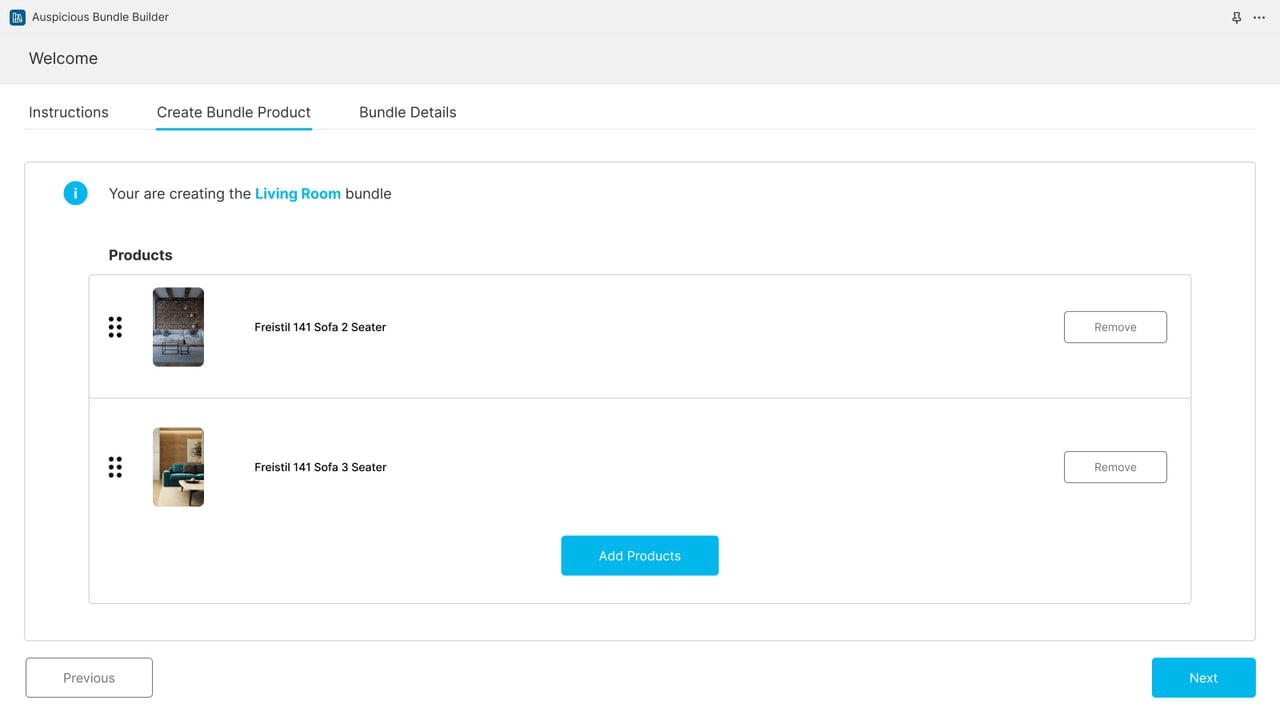Viewport: 1280px width, 720px height.
Task: Go back with the Previous button
Action: point(89,678)
